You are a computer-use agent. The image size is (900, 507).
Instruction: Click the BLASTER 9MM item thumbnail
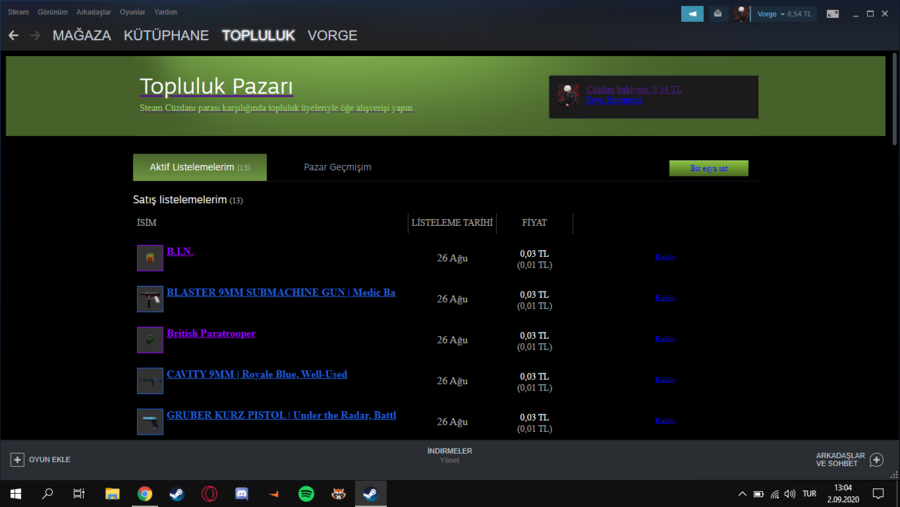point(150,299)
